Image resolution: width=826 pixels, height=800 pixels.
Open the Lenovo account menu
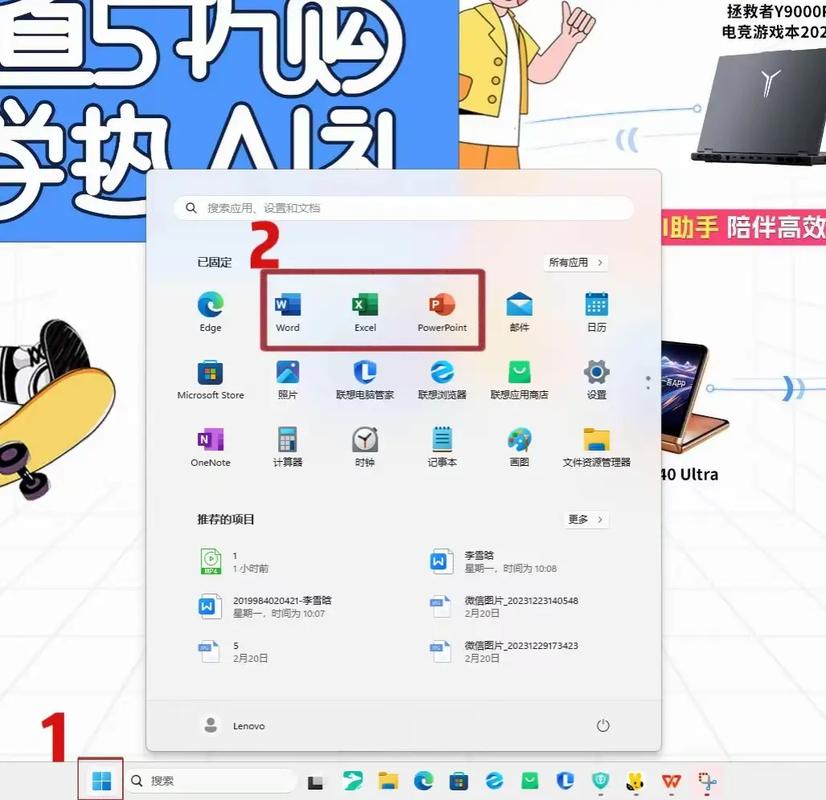238,725
